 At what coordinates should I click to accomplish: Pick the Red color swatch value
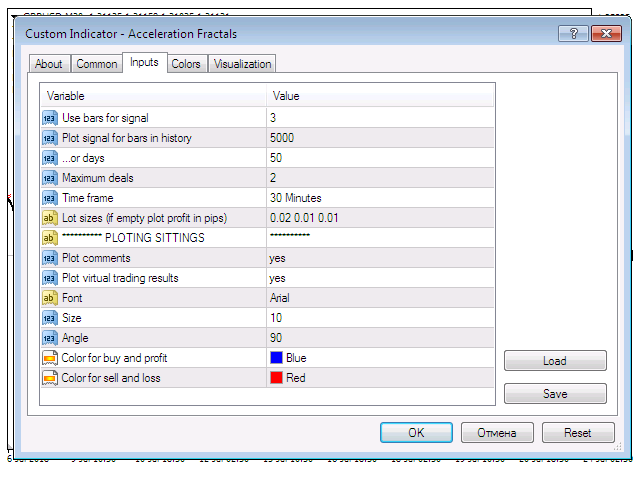pyautogui.click(x=276, y=378)
